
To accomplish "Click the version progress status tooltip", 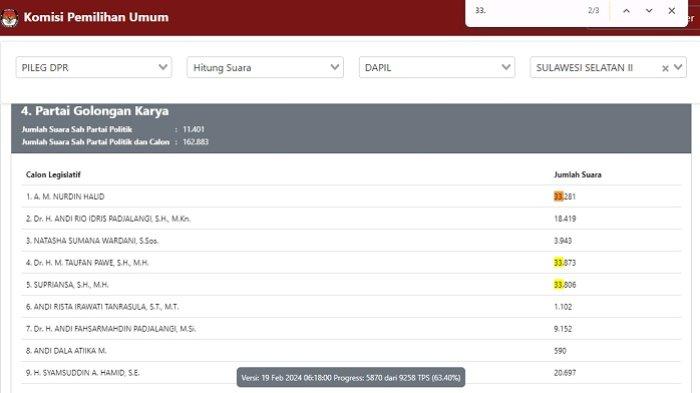I will click(x=351, y=377).
